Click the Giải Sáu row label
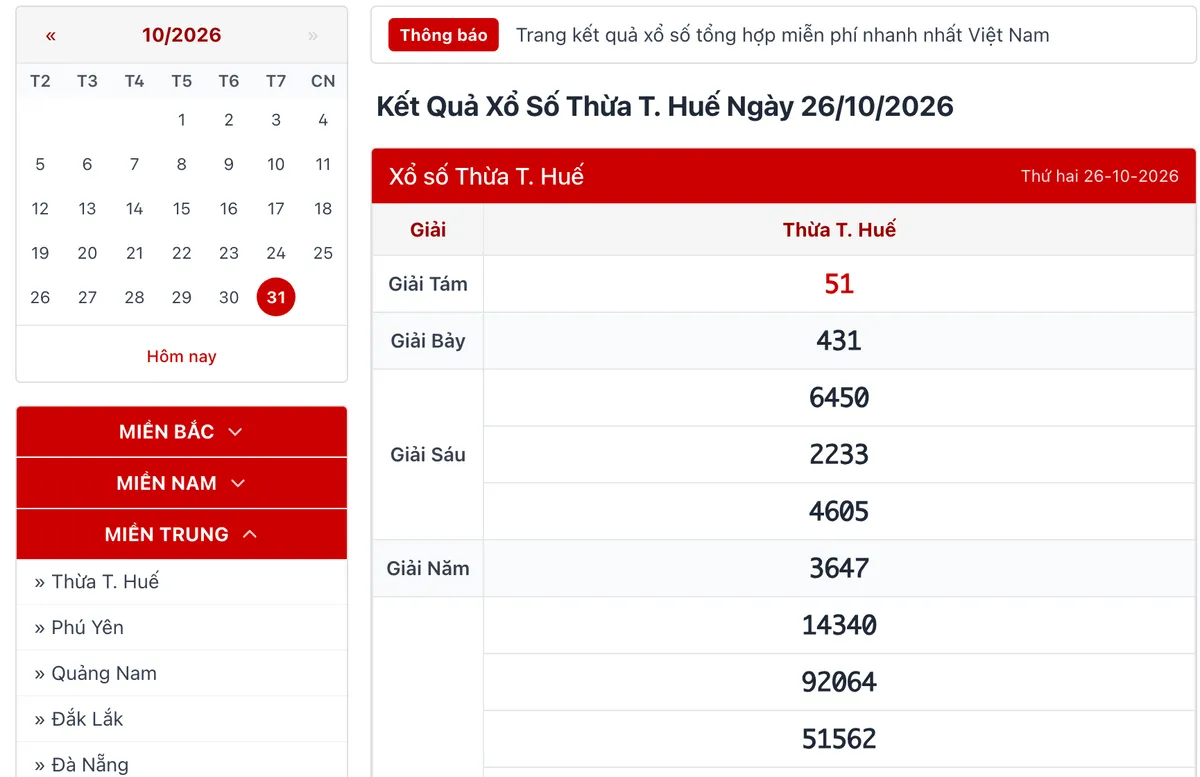Screen dimensions: 1200x777 tap(428, 455)
